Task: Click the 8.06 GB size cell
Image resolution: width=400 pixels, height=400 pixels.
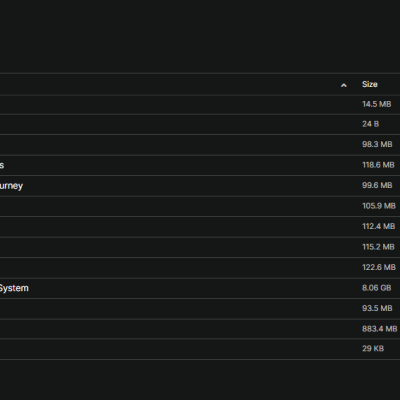Action: 377,288
